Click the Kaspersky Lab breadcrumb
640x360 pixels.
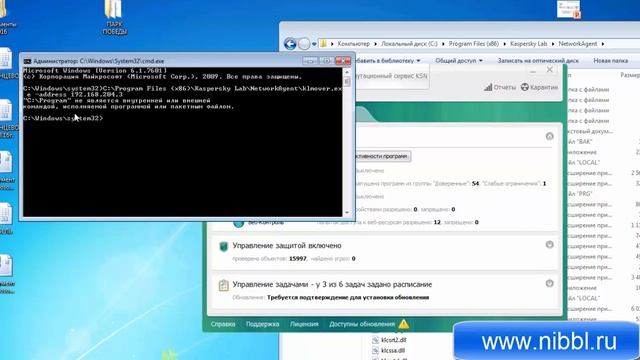(x=528, y=44)
